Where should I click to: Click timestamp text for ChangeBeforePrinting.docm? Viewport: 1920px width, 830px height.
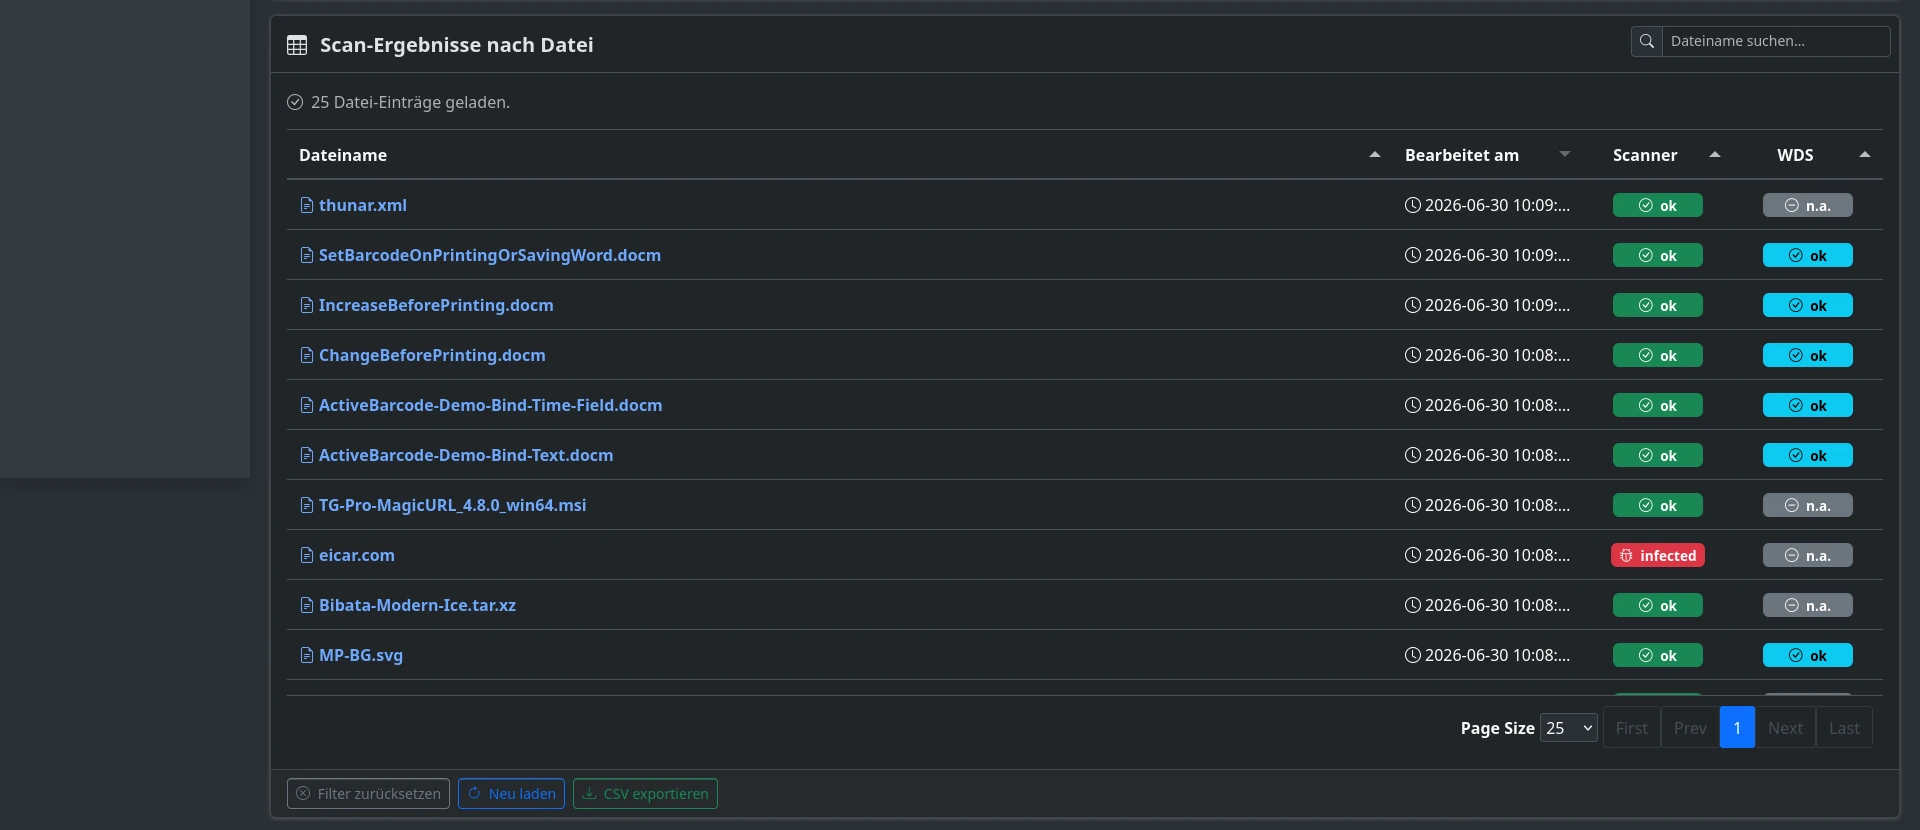click(x=1497, y=355)
